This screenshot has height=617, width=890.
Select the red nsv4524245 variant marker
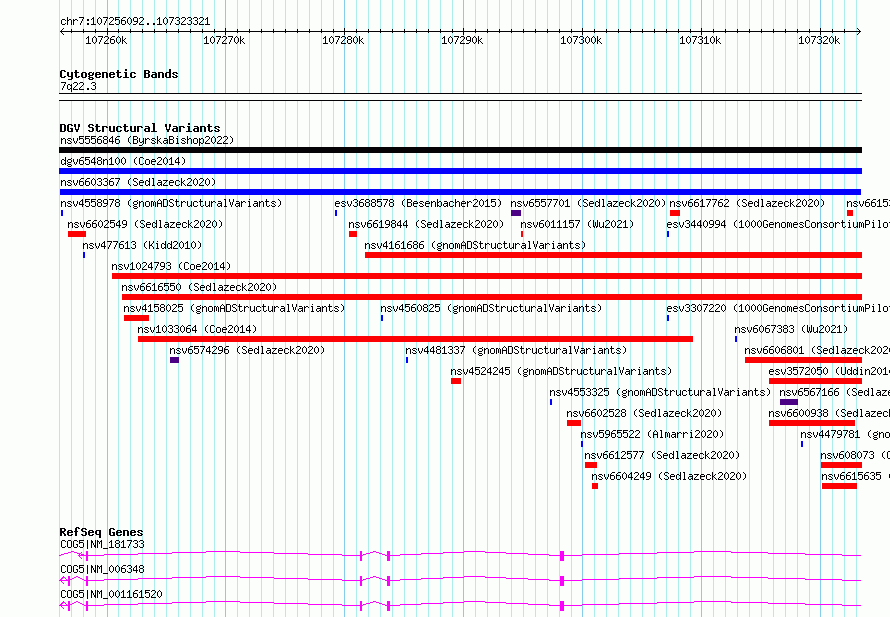point(456,381)
